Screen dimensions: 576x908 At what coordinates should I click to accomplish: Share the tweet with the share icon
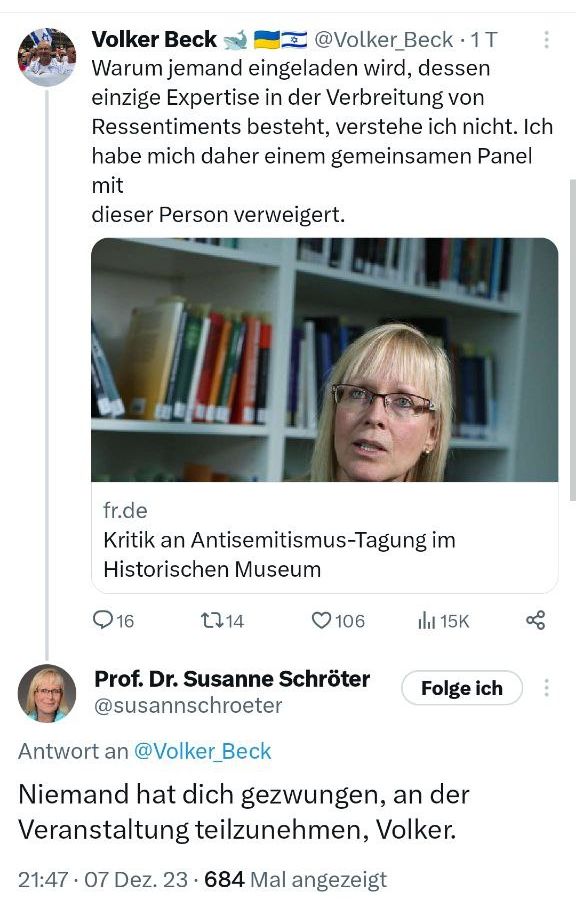(x=535, y=620)
